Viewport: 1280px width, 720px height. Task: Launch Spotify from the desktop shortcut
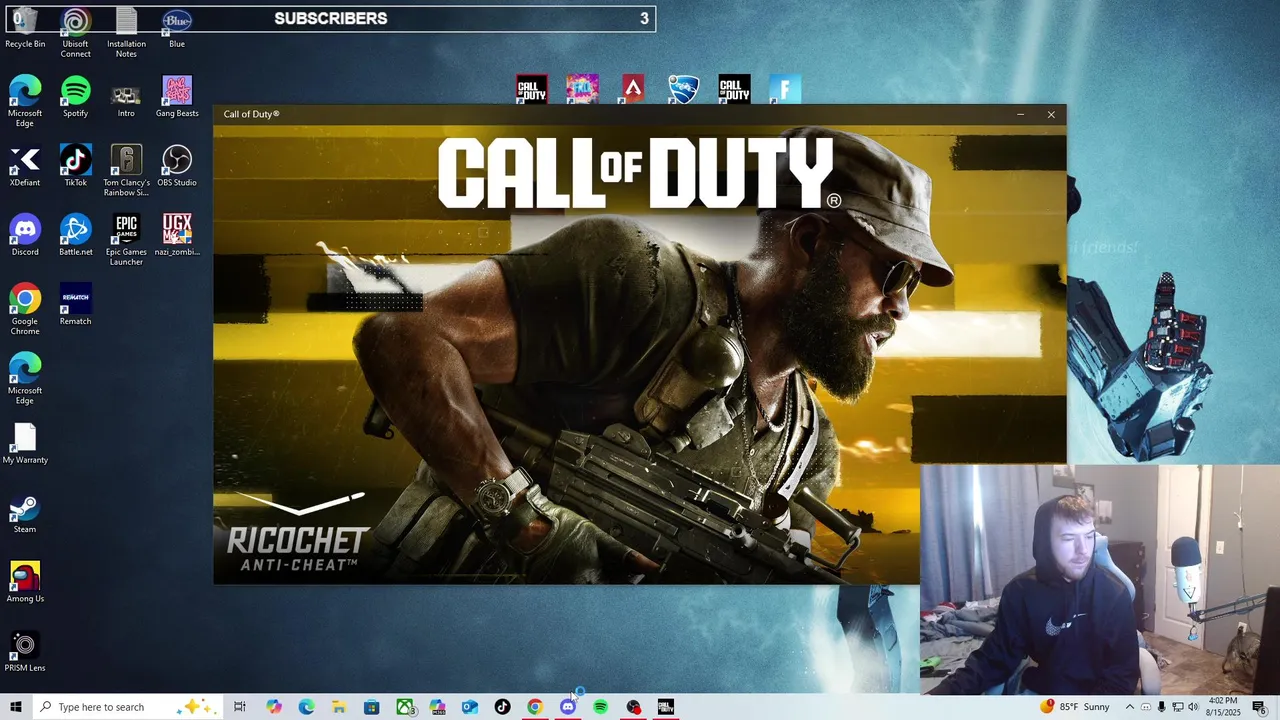pos(75,97)
